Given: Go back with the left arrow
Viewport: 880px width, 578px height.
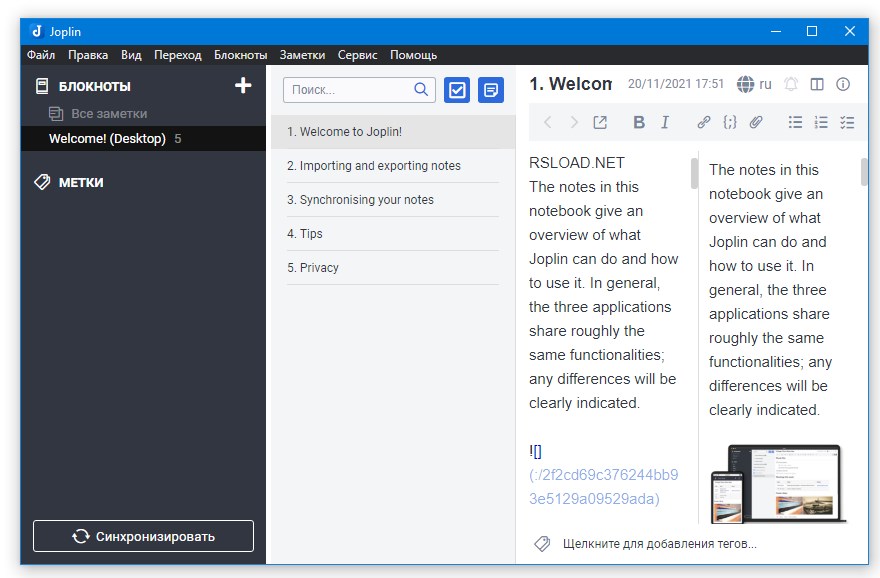Looking at the screenshot, I should [548, 122].
